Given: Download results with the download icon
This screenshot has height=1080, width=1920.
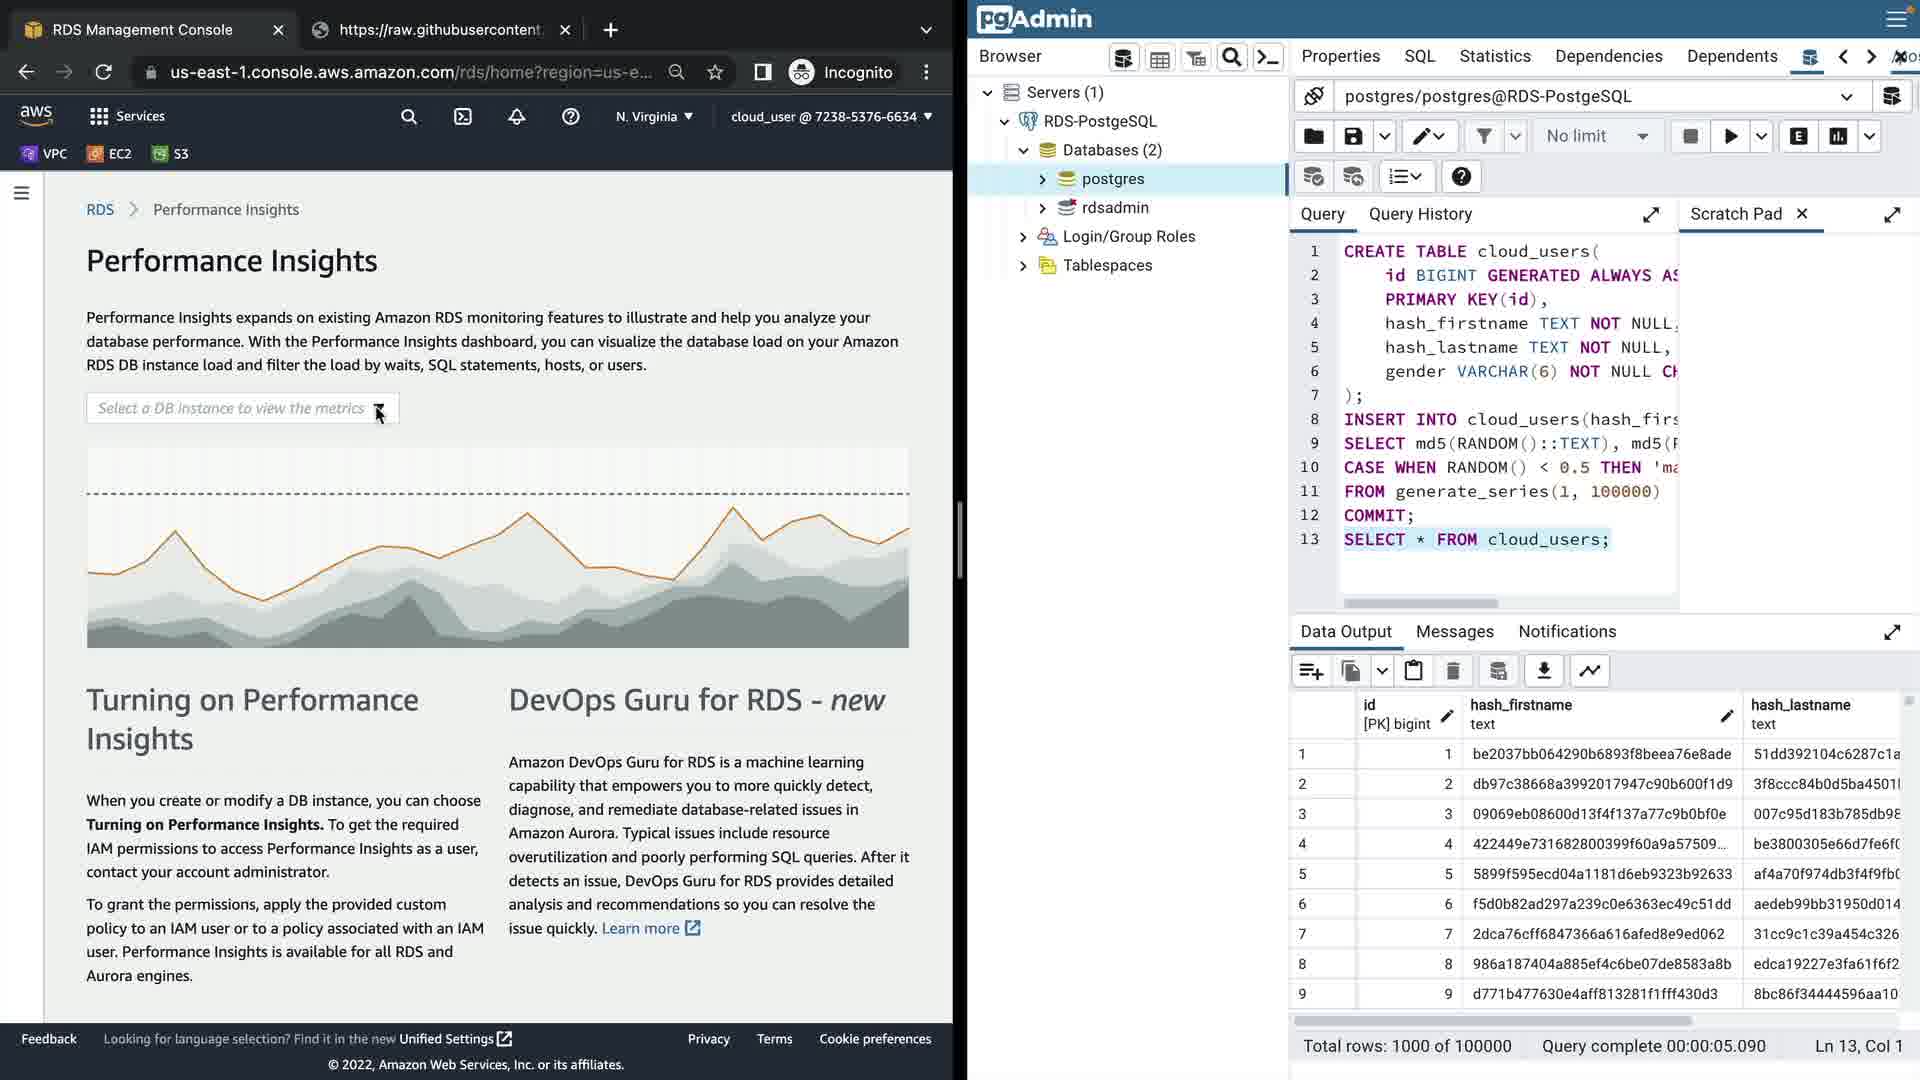Looking at the screenshot, I should click(x=1543, y=671).
